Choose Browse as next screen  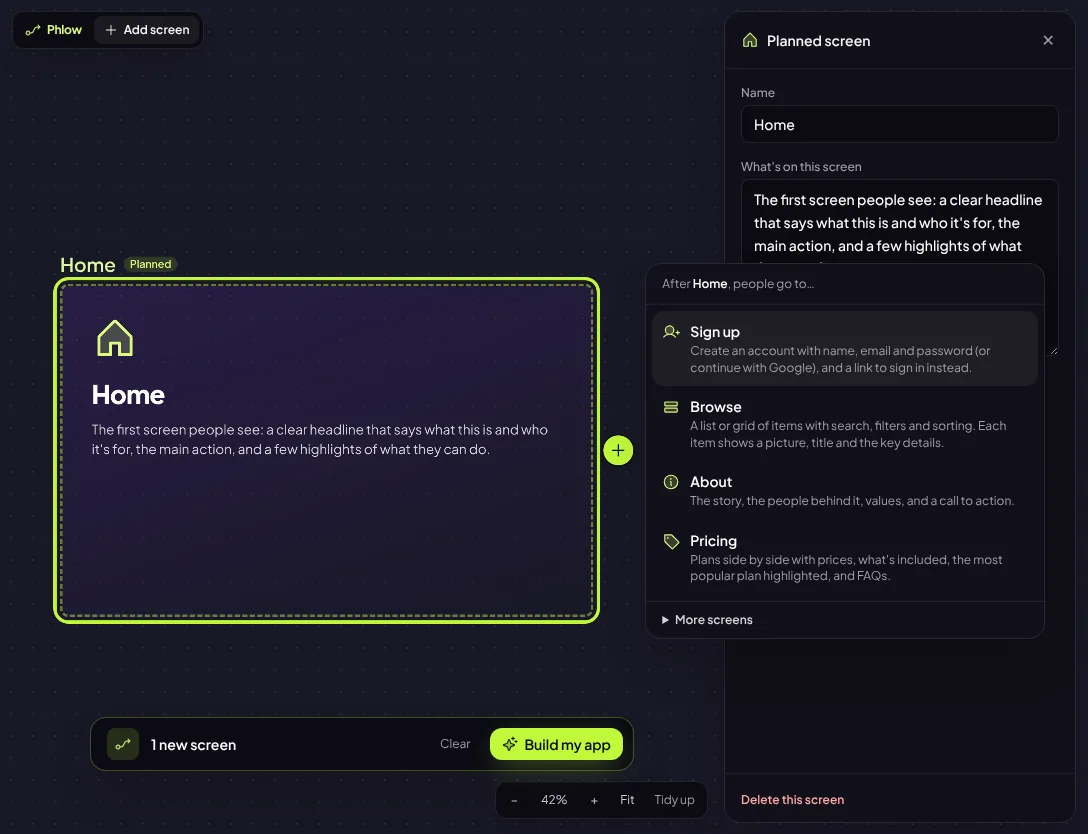point(844,423)
